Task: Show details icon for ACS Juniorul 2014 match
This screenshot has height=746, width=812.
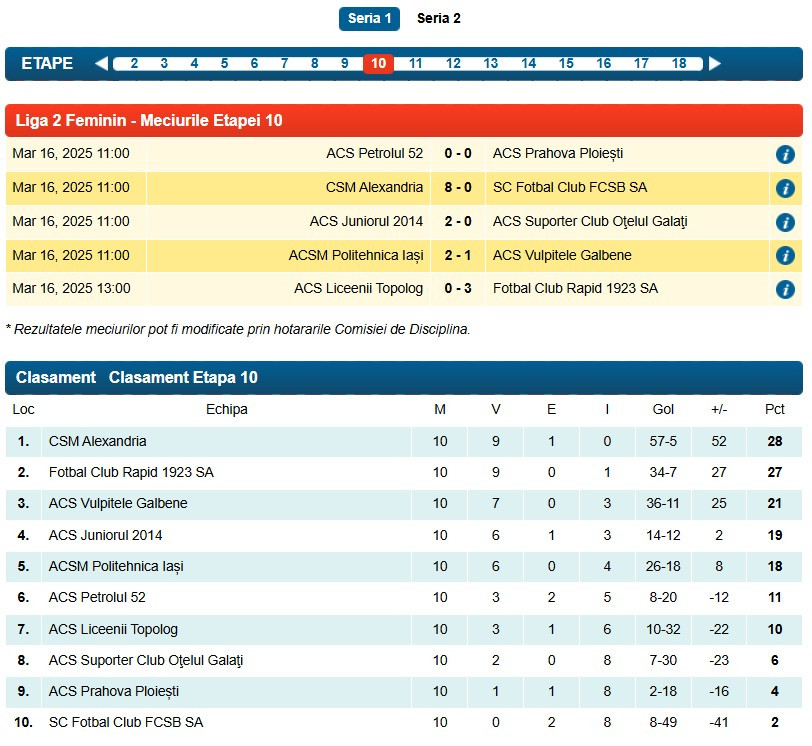Action: pyautogui.click(x=785, y=222)
